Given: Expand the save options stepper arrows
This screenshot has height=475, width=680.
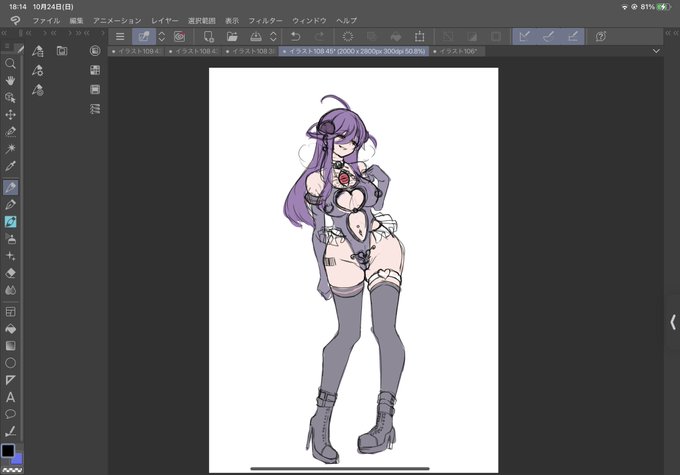Looking at the screenshot, I should tap(273, 36).
